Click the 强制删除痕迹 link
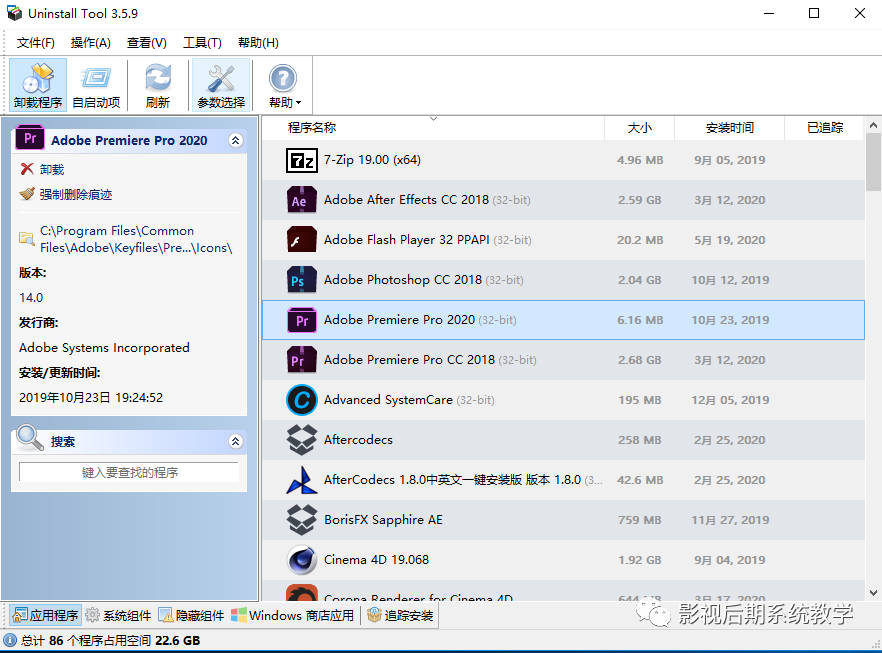 (76, 195)
